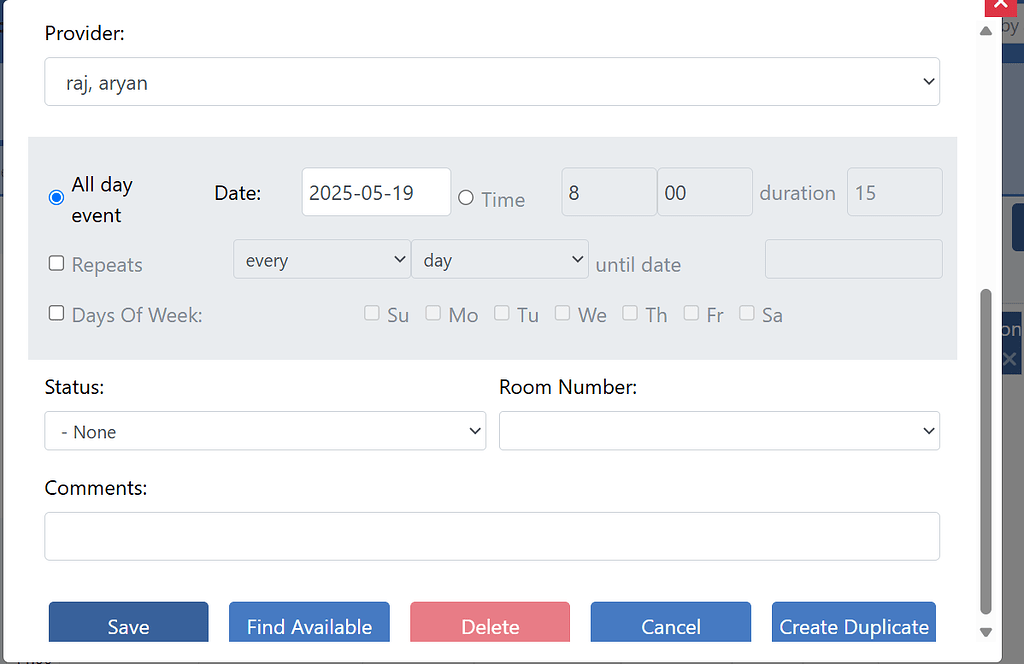Viewport: 1024px width, 664px height.
Task: Open the Provider dropdown
Action: point(491,82)
